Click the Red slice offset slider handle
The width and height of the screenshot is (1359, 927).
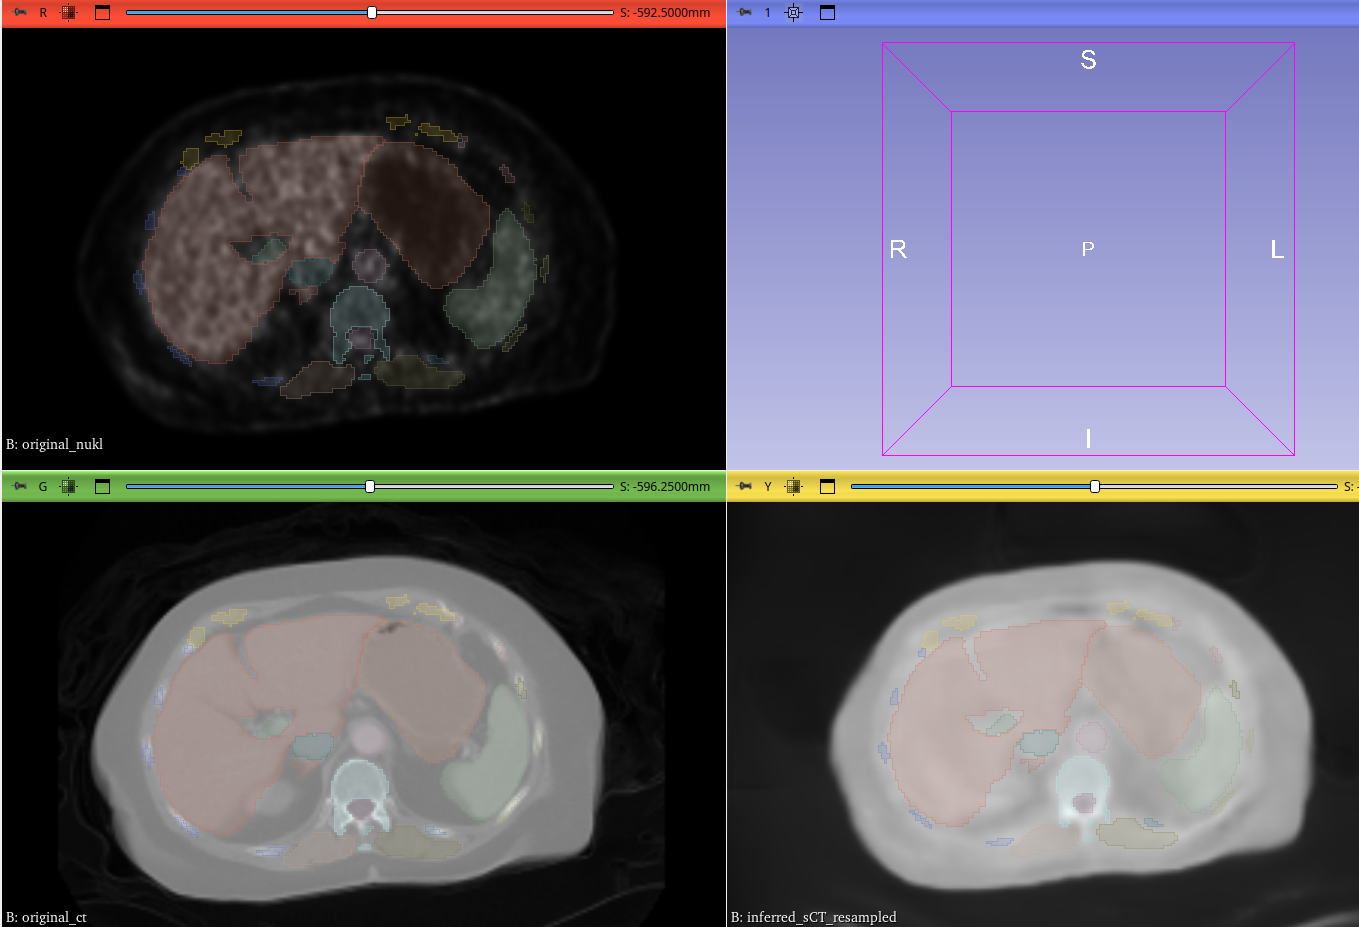tap(372, 13)
